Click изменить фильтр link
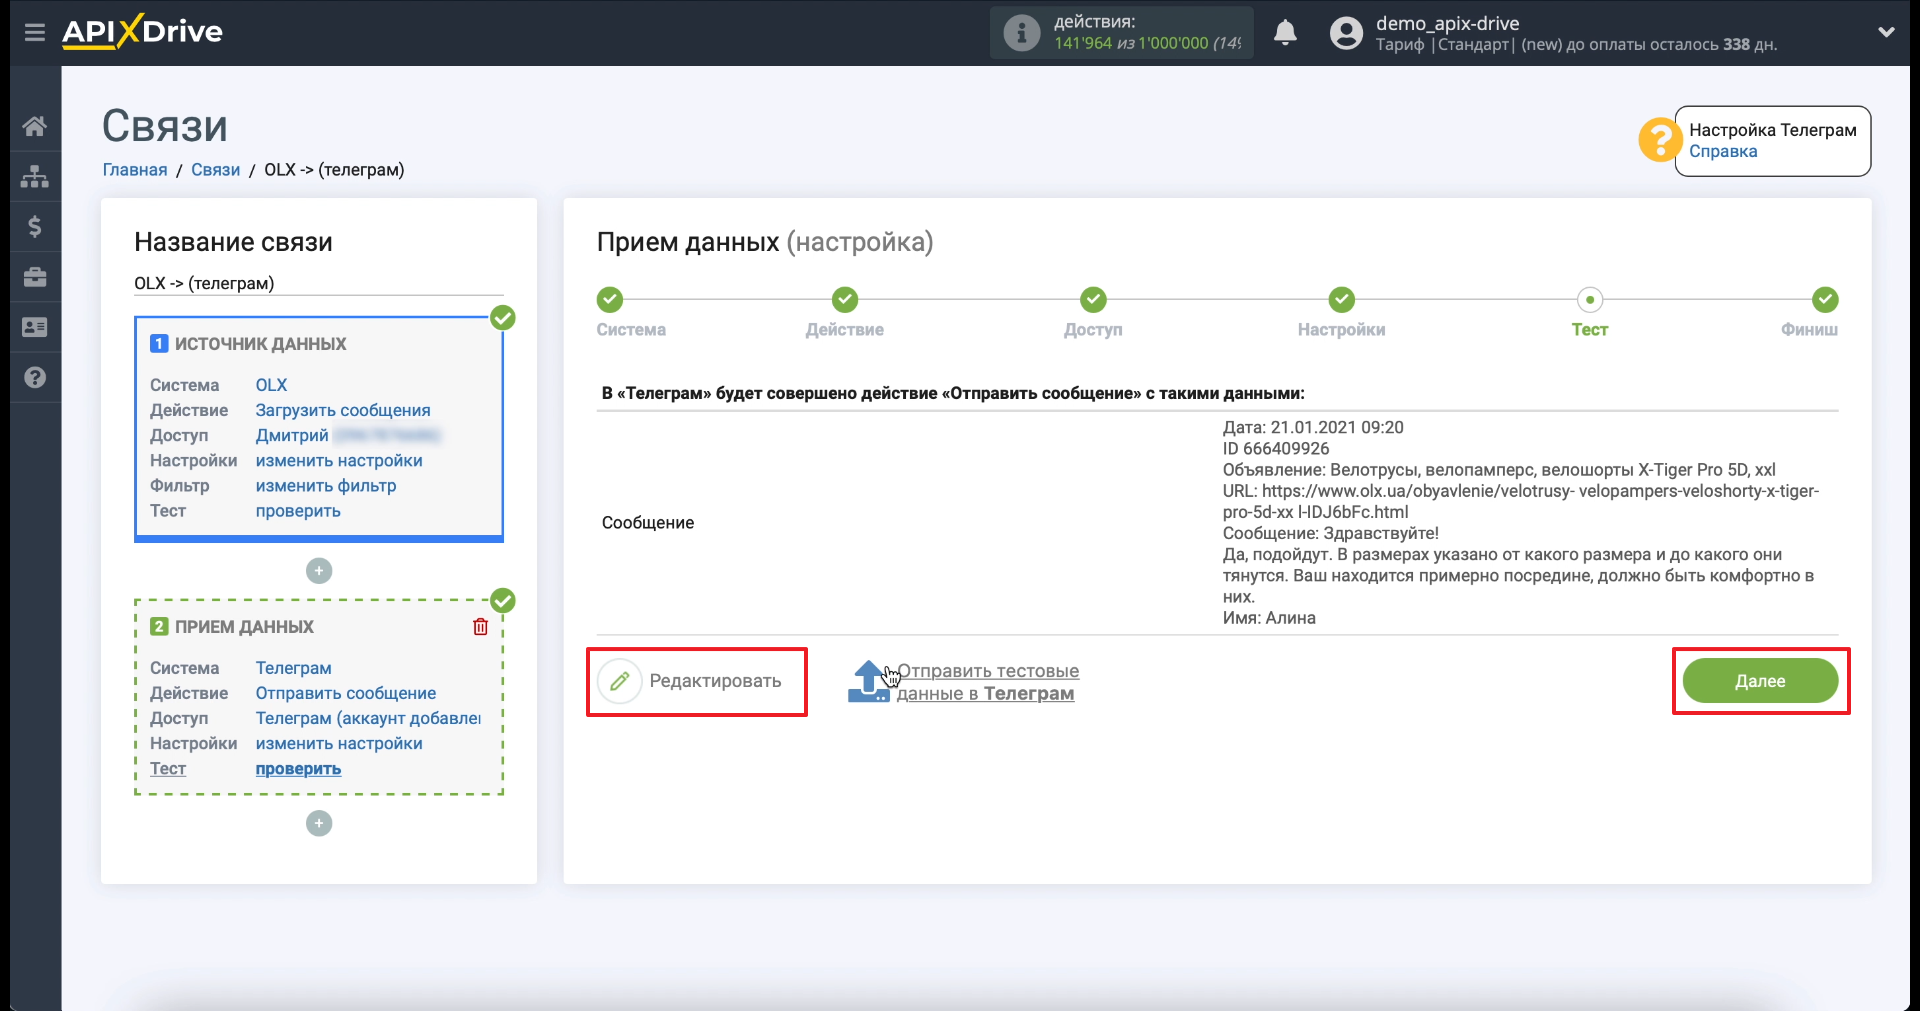Image resolution: width=1920 pixels, height=1011 pixels. pos(326,486)
